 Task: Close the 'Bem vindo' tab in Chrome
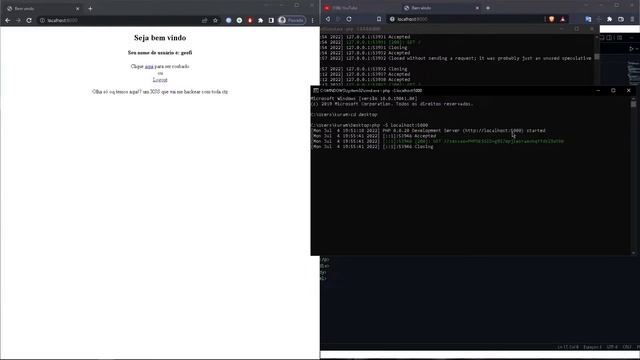pos(78,9)
